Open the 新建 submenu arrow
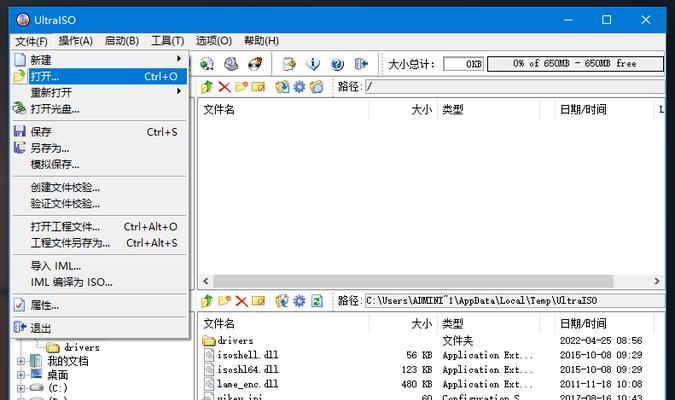The image size is (675, 400). tap(178, 59)
